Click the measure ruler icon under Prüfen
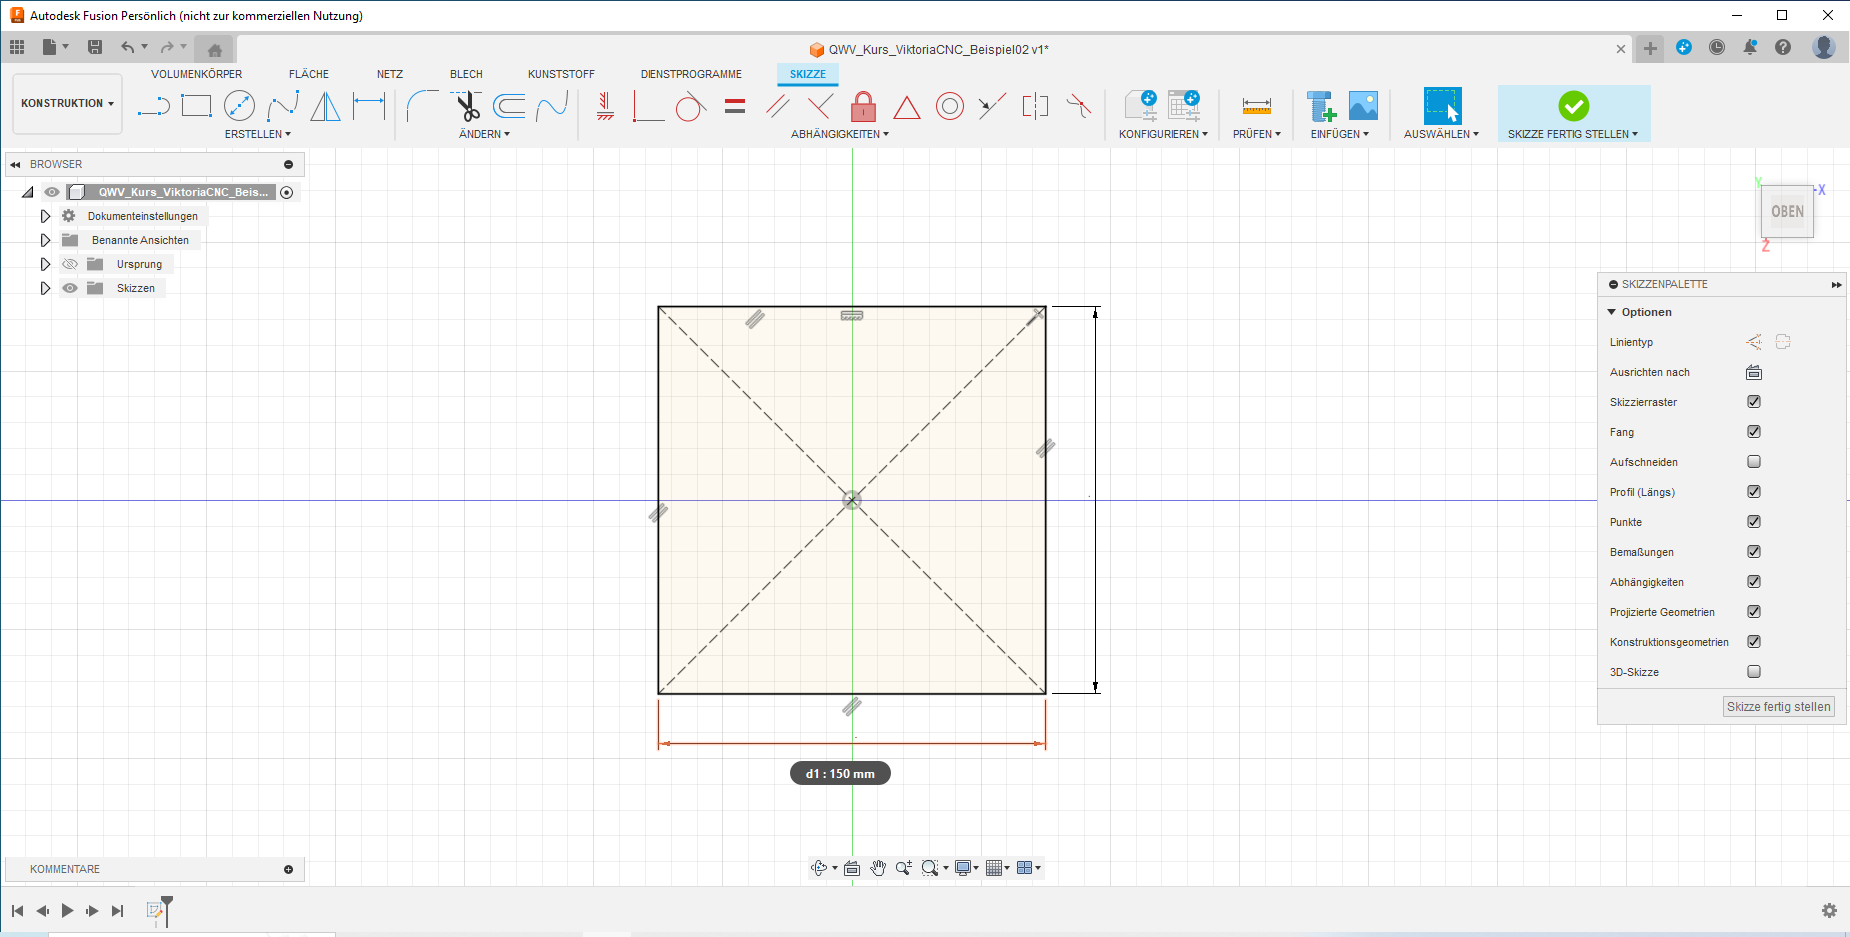The image size is (1850, 937). tap(1256, 106)
